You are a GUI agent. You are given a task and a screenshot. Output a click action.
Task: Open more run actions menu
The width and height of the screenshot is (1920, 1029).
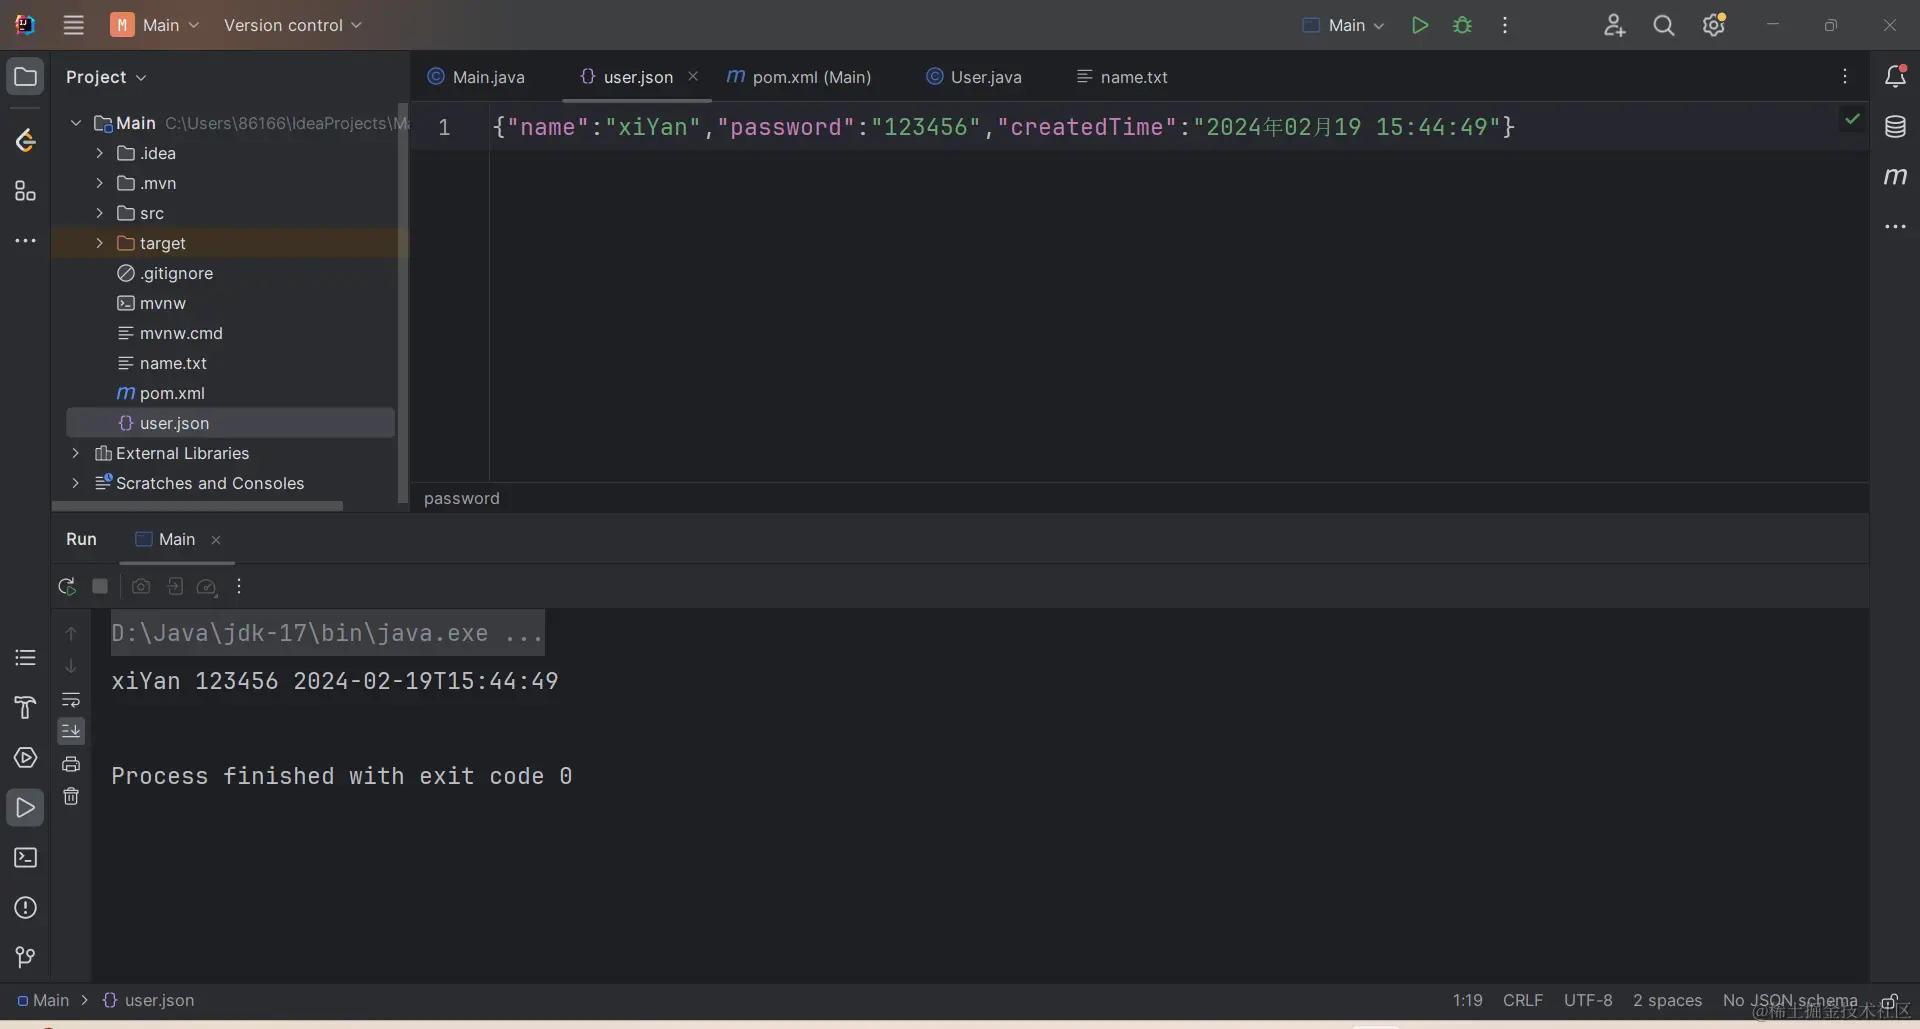tap(1505, 25)
